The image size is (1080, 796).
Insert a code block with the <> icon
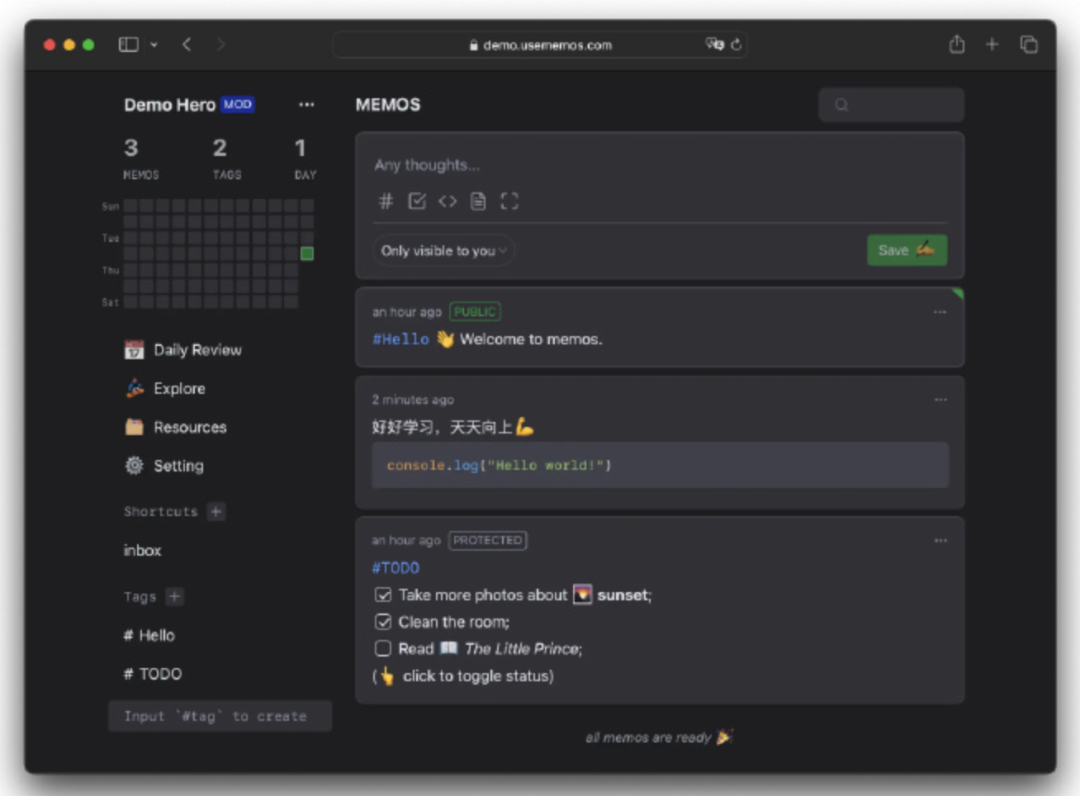tap(448, 201)
